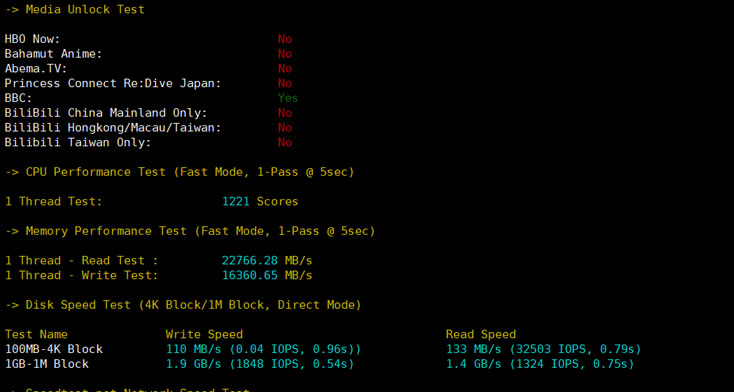Click the No result for Bahamut Anime

[x=285, y=54]
